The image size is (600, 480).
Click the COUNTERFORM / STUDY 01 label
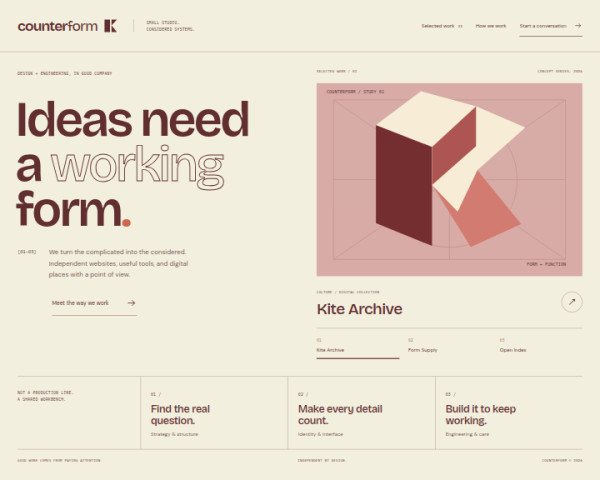coord(355,92)
